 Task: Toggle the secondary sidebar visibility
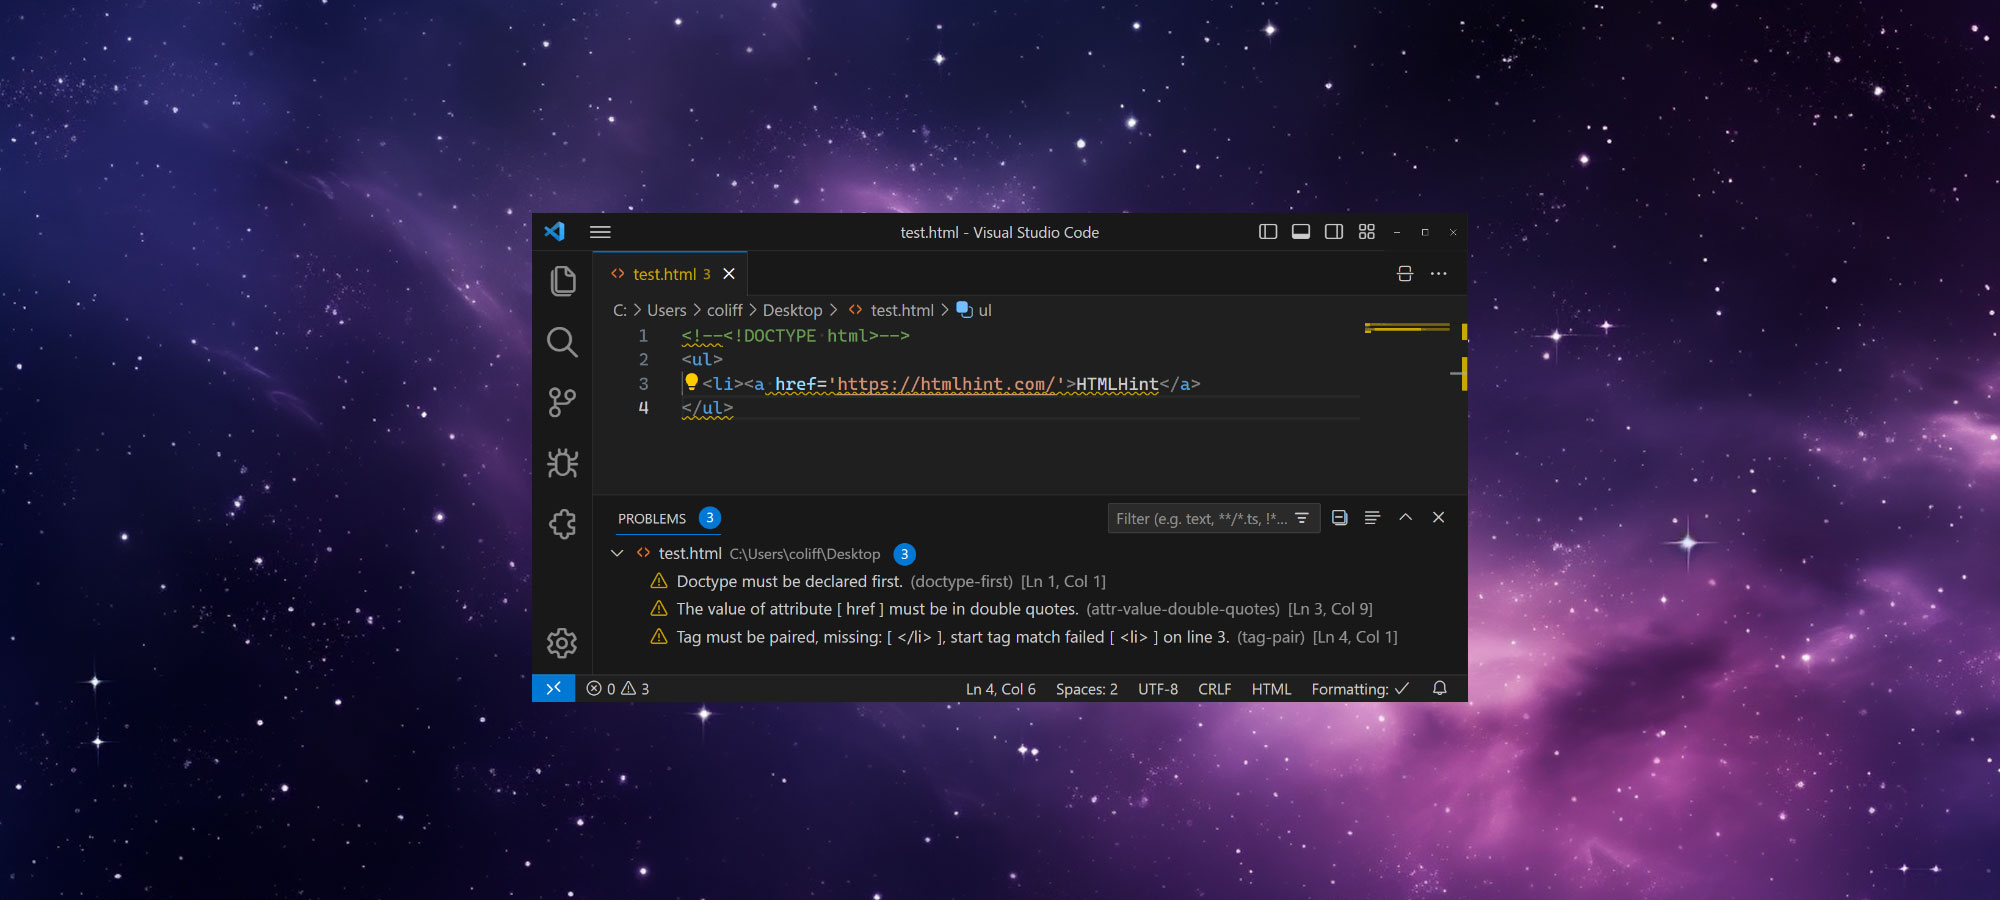pos(1333,231)
